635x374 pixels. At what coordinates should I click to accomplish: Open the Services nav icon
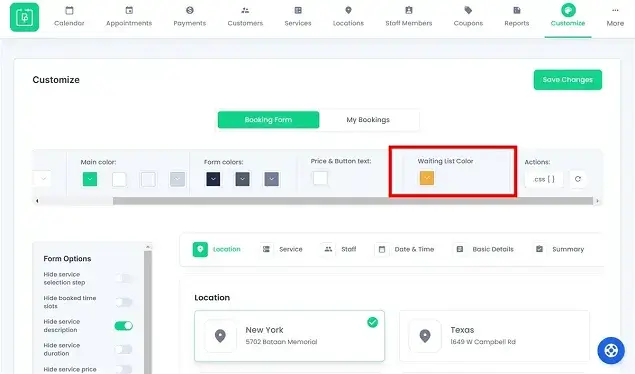click(298, 10)
